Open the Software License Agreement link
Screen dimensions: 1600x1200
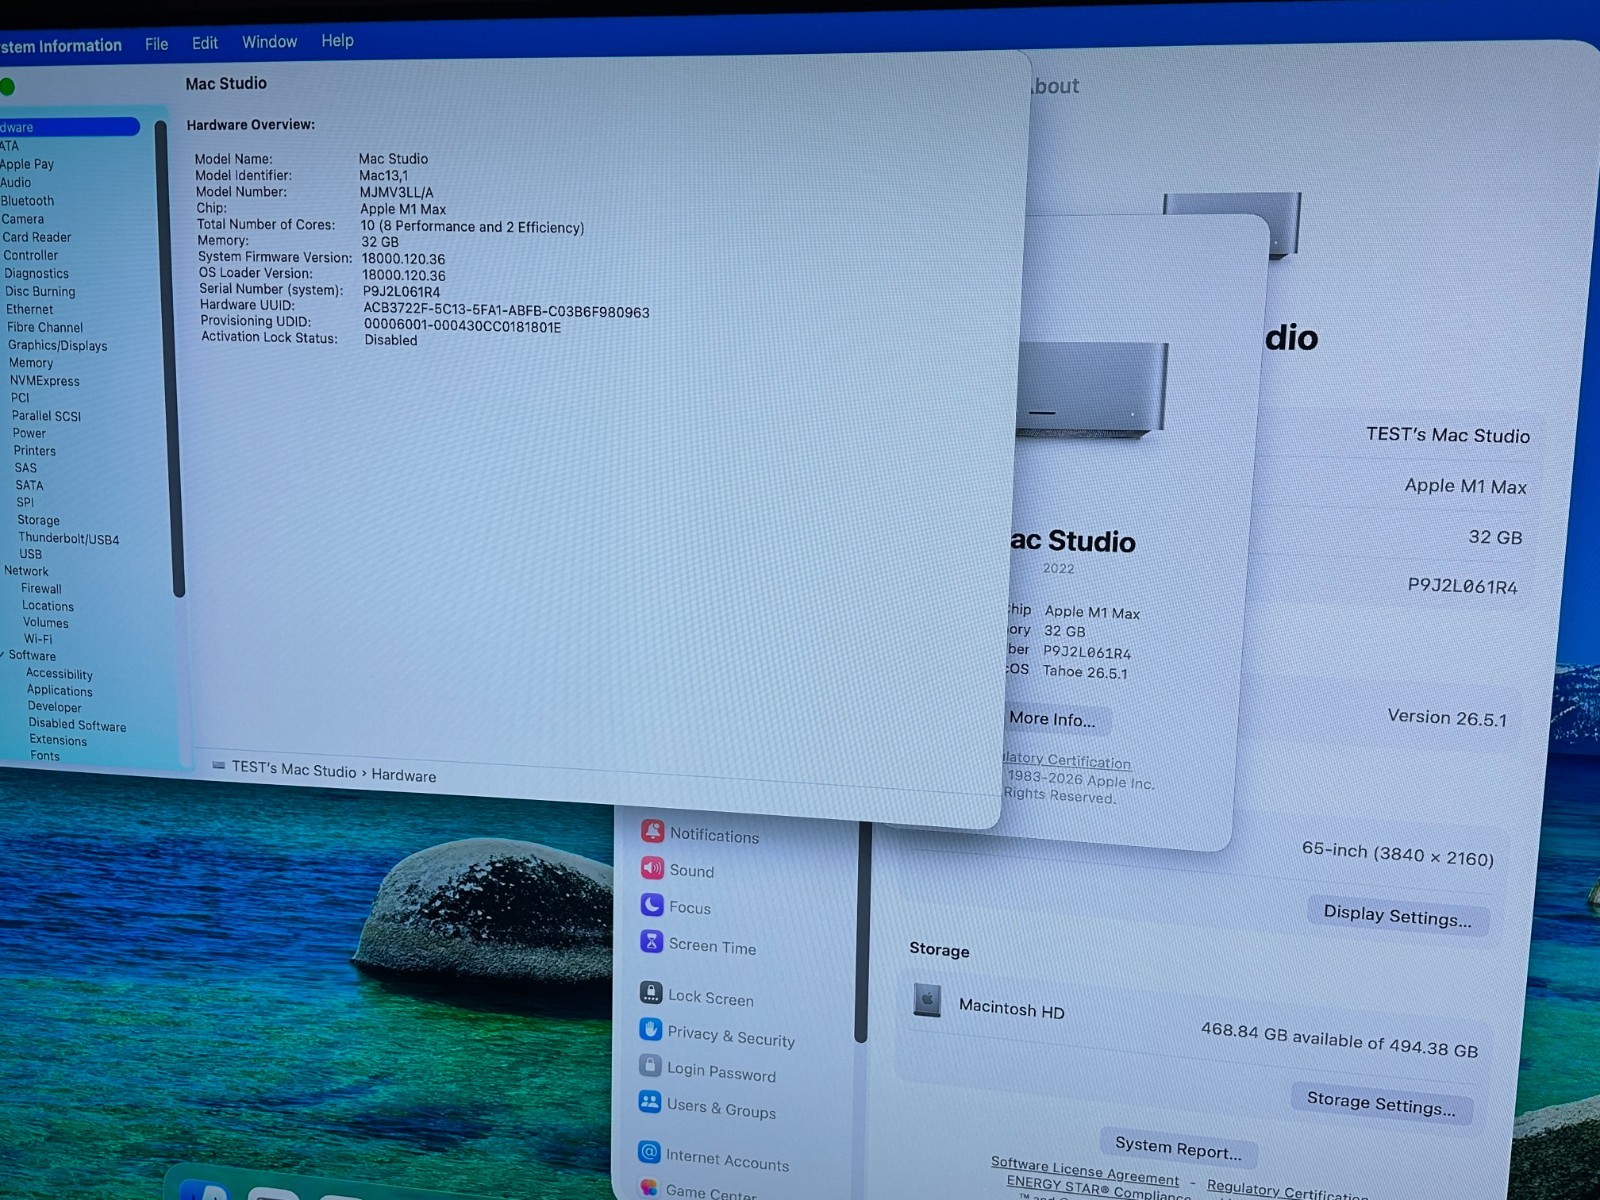click(1085, 1169)
